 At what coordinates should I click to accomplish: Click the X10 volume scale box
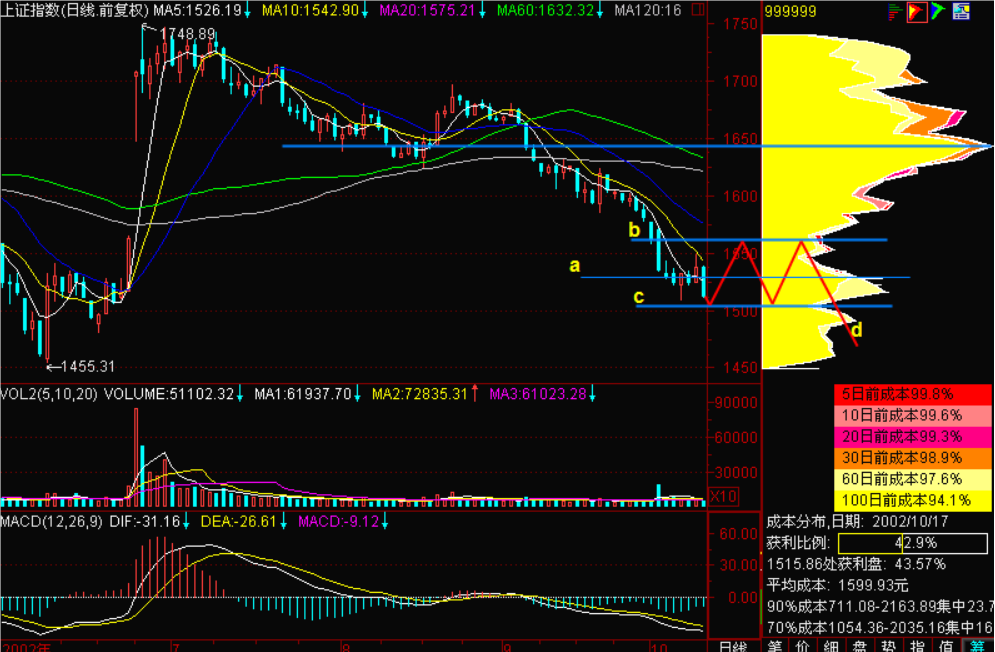click(x=722, y=496)
